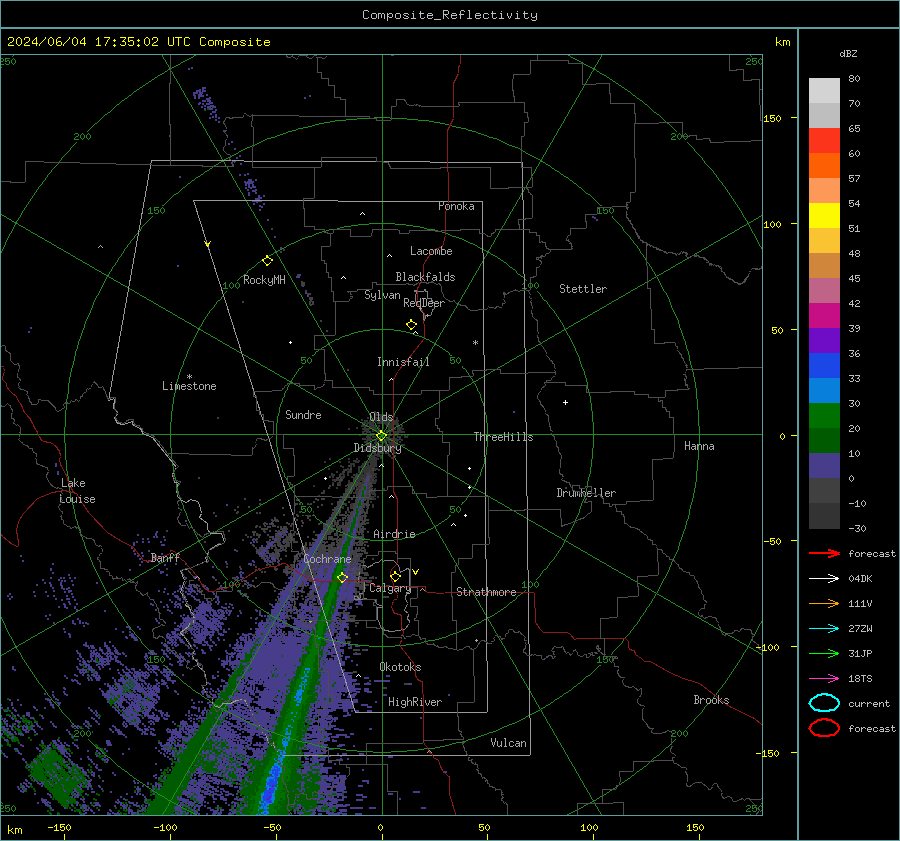The width and height of the screenshot is (900, 841).
Task: Click the Airdrie city label
Action: point(394,534)
